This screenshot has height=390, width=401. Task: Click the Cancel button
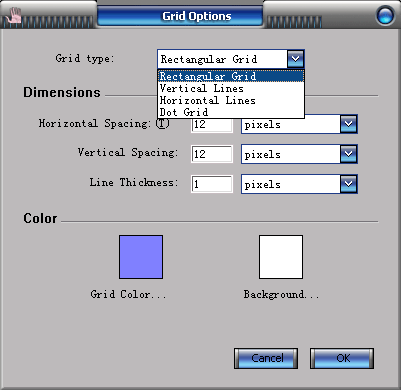266,358
